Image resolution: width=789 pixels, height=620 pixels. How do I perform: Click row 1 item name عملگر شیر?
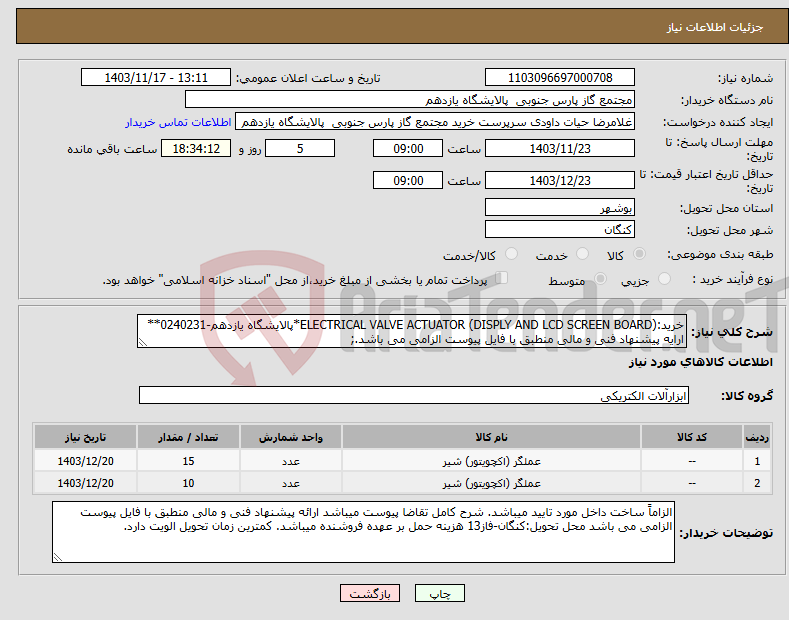point(491,461)
